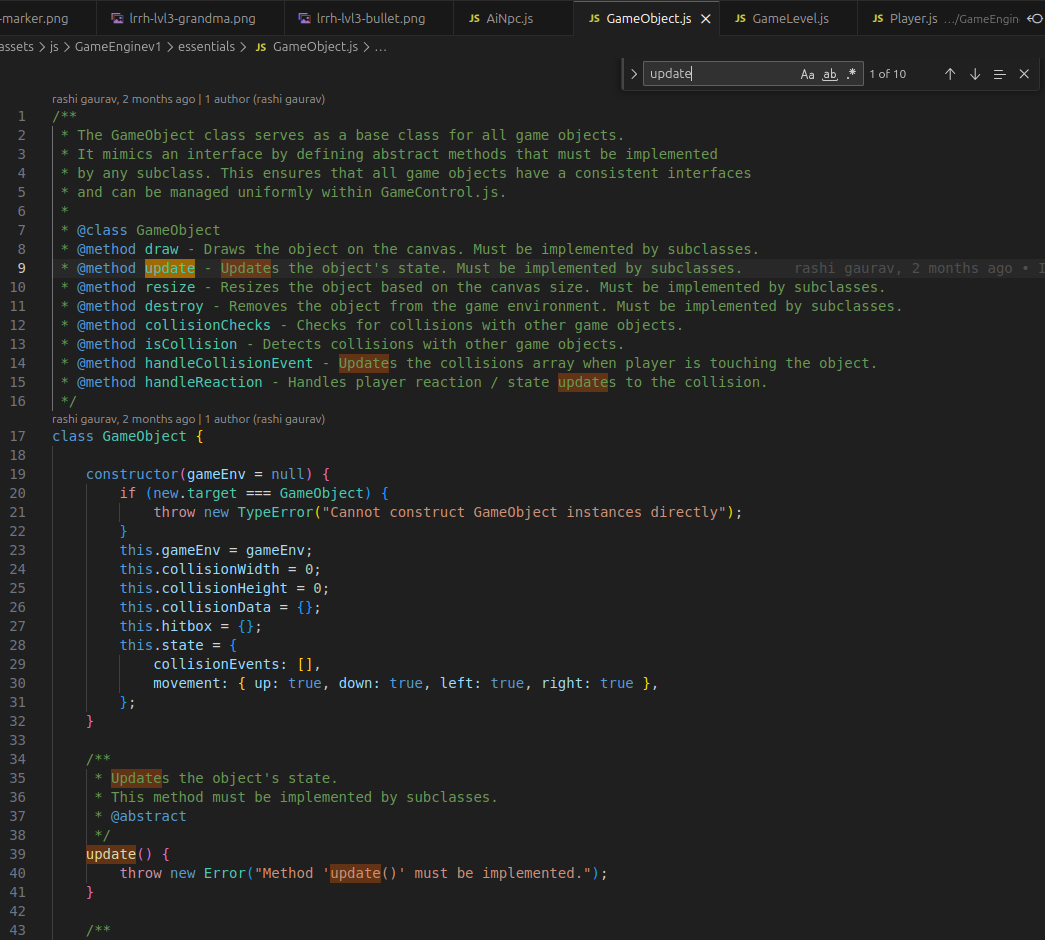The image size is (1045, 940).
Task: Go to previous match arrow
Action: [x=950, y=74]
